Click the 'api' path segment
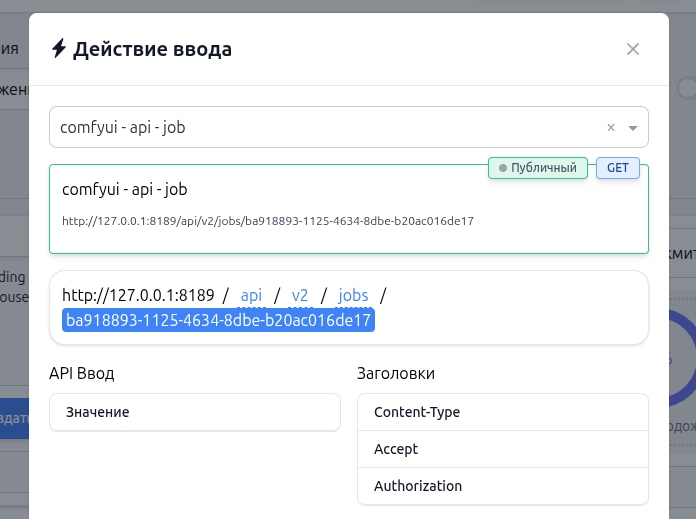 251,296
